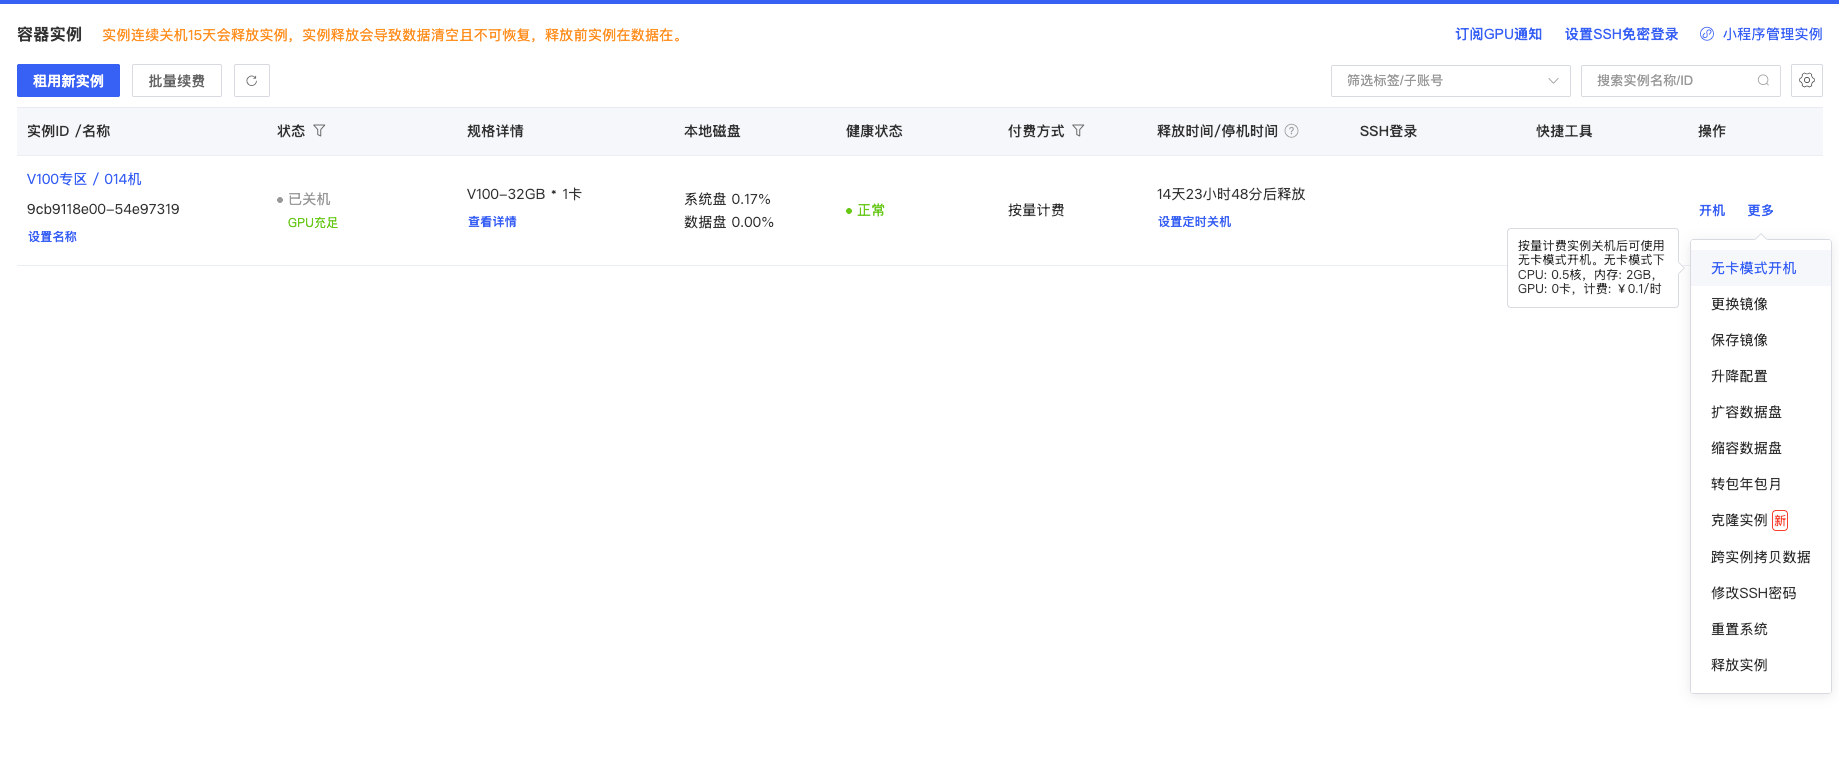Click the help icon next to 释放时间/停机时间
The width and height of the screenshot is (1839, 762).
[1292, 131]
